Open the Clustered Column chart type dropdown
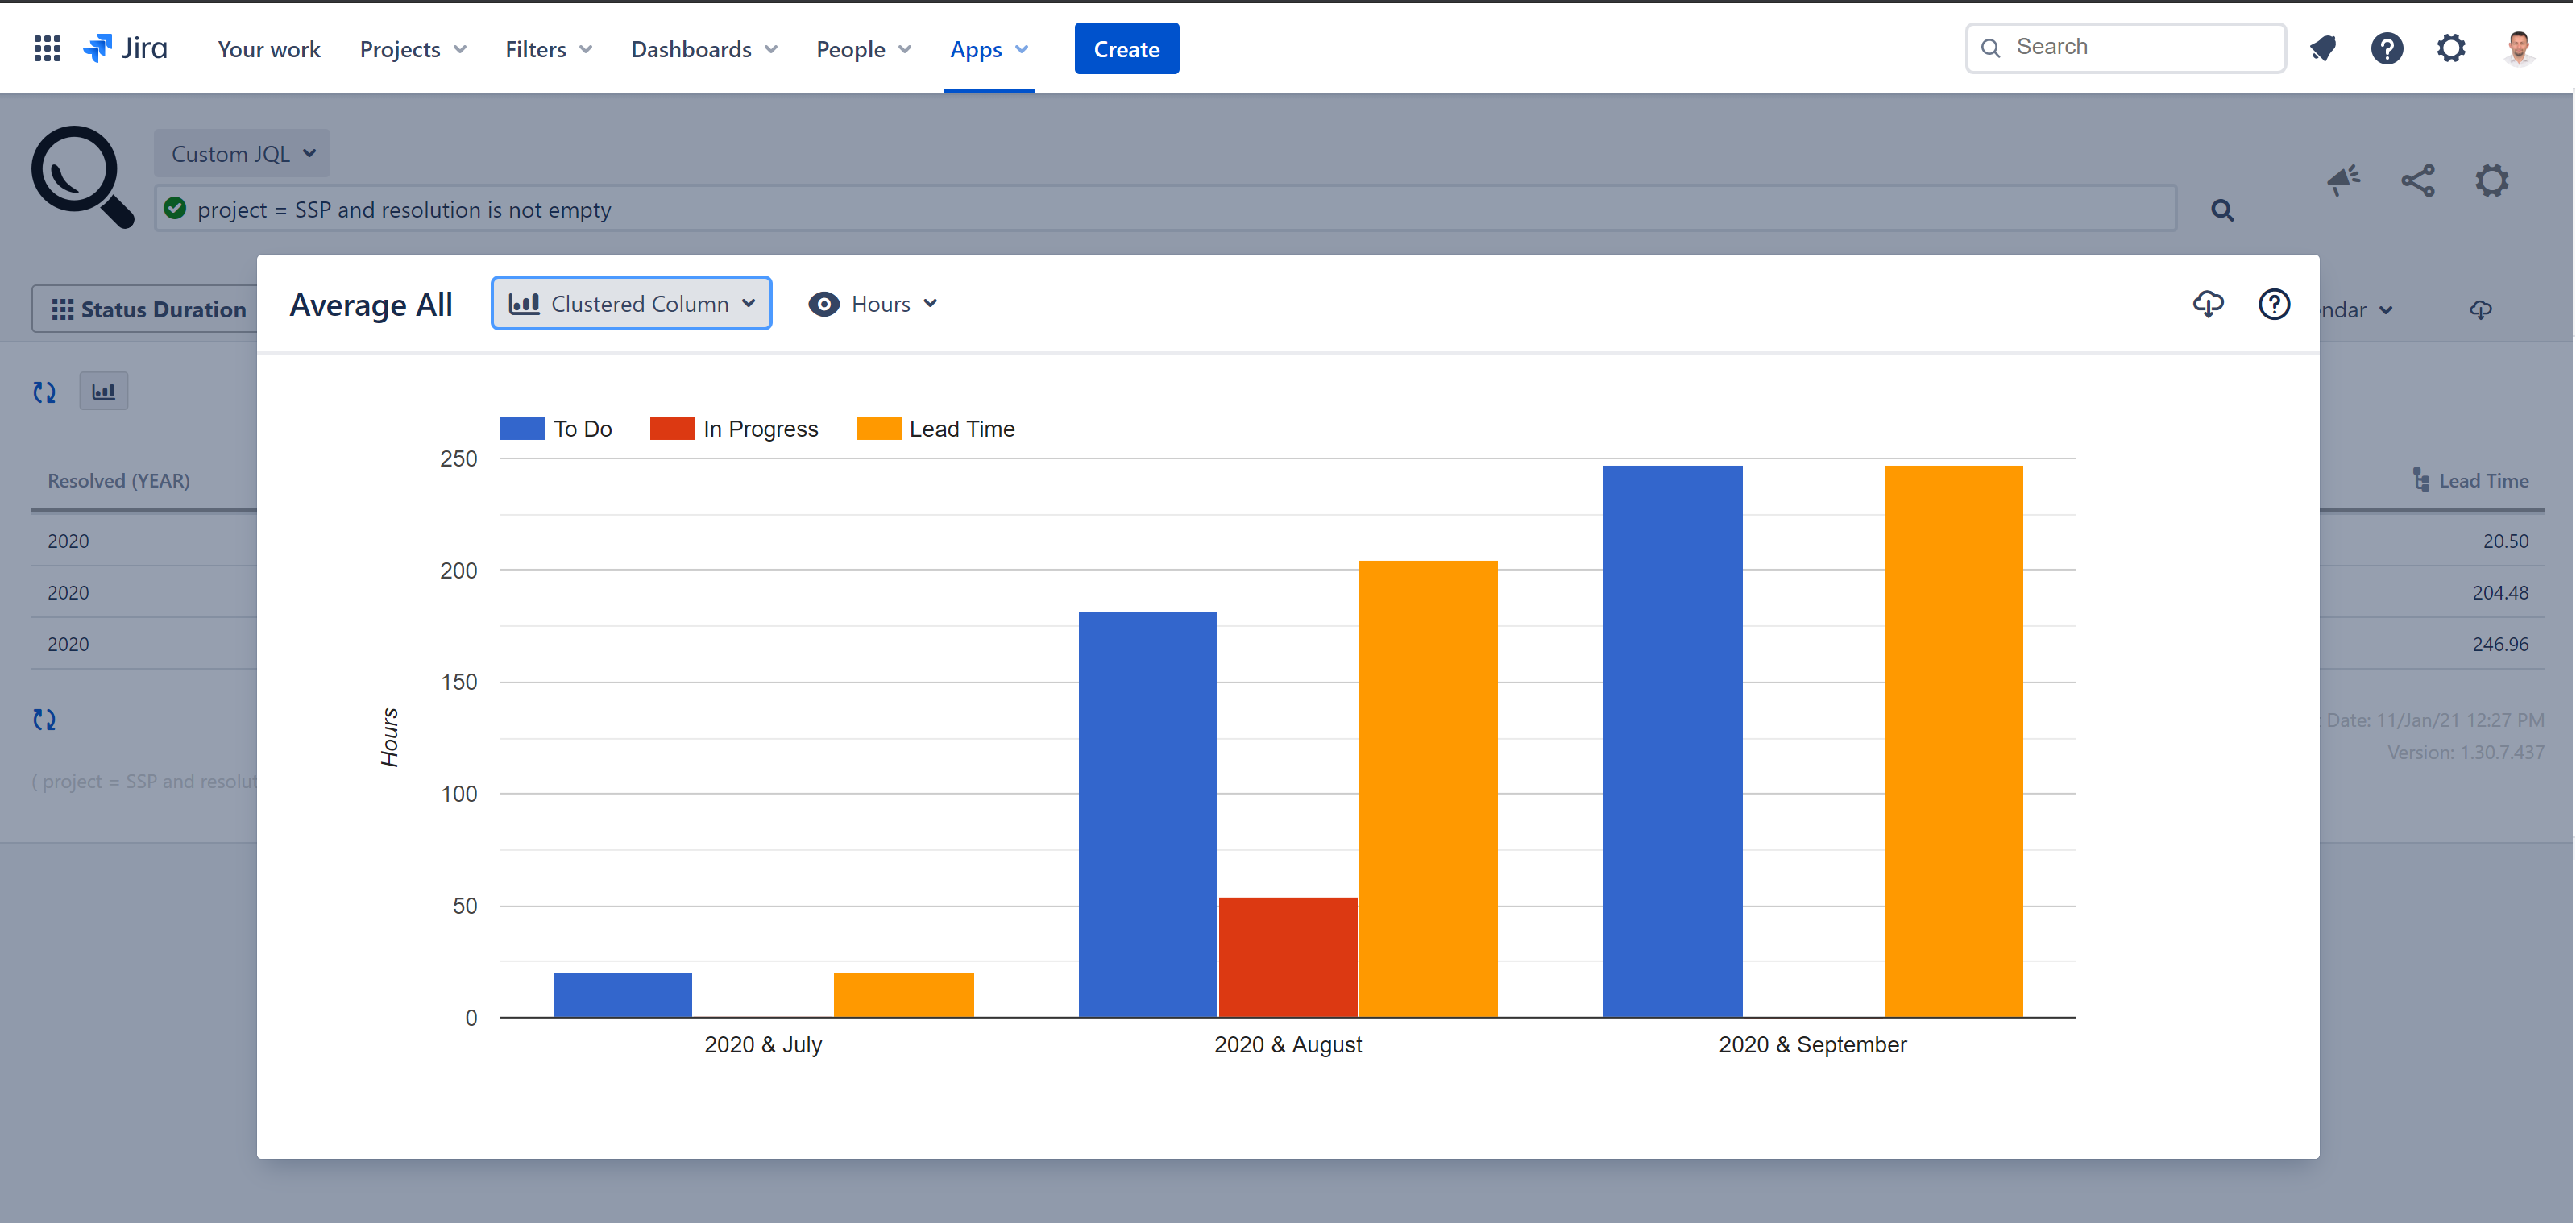The image size is (2576, 1224). click(x=631, y=303)
